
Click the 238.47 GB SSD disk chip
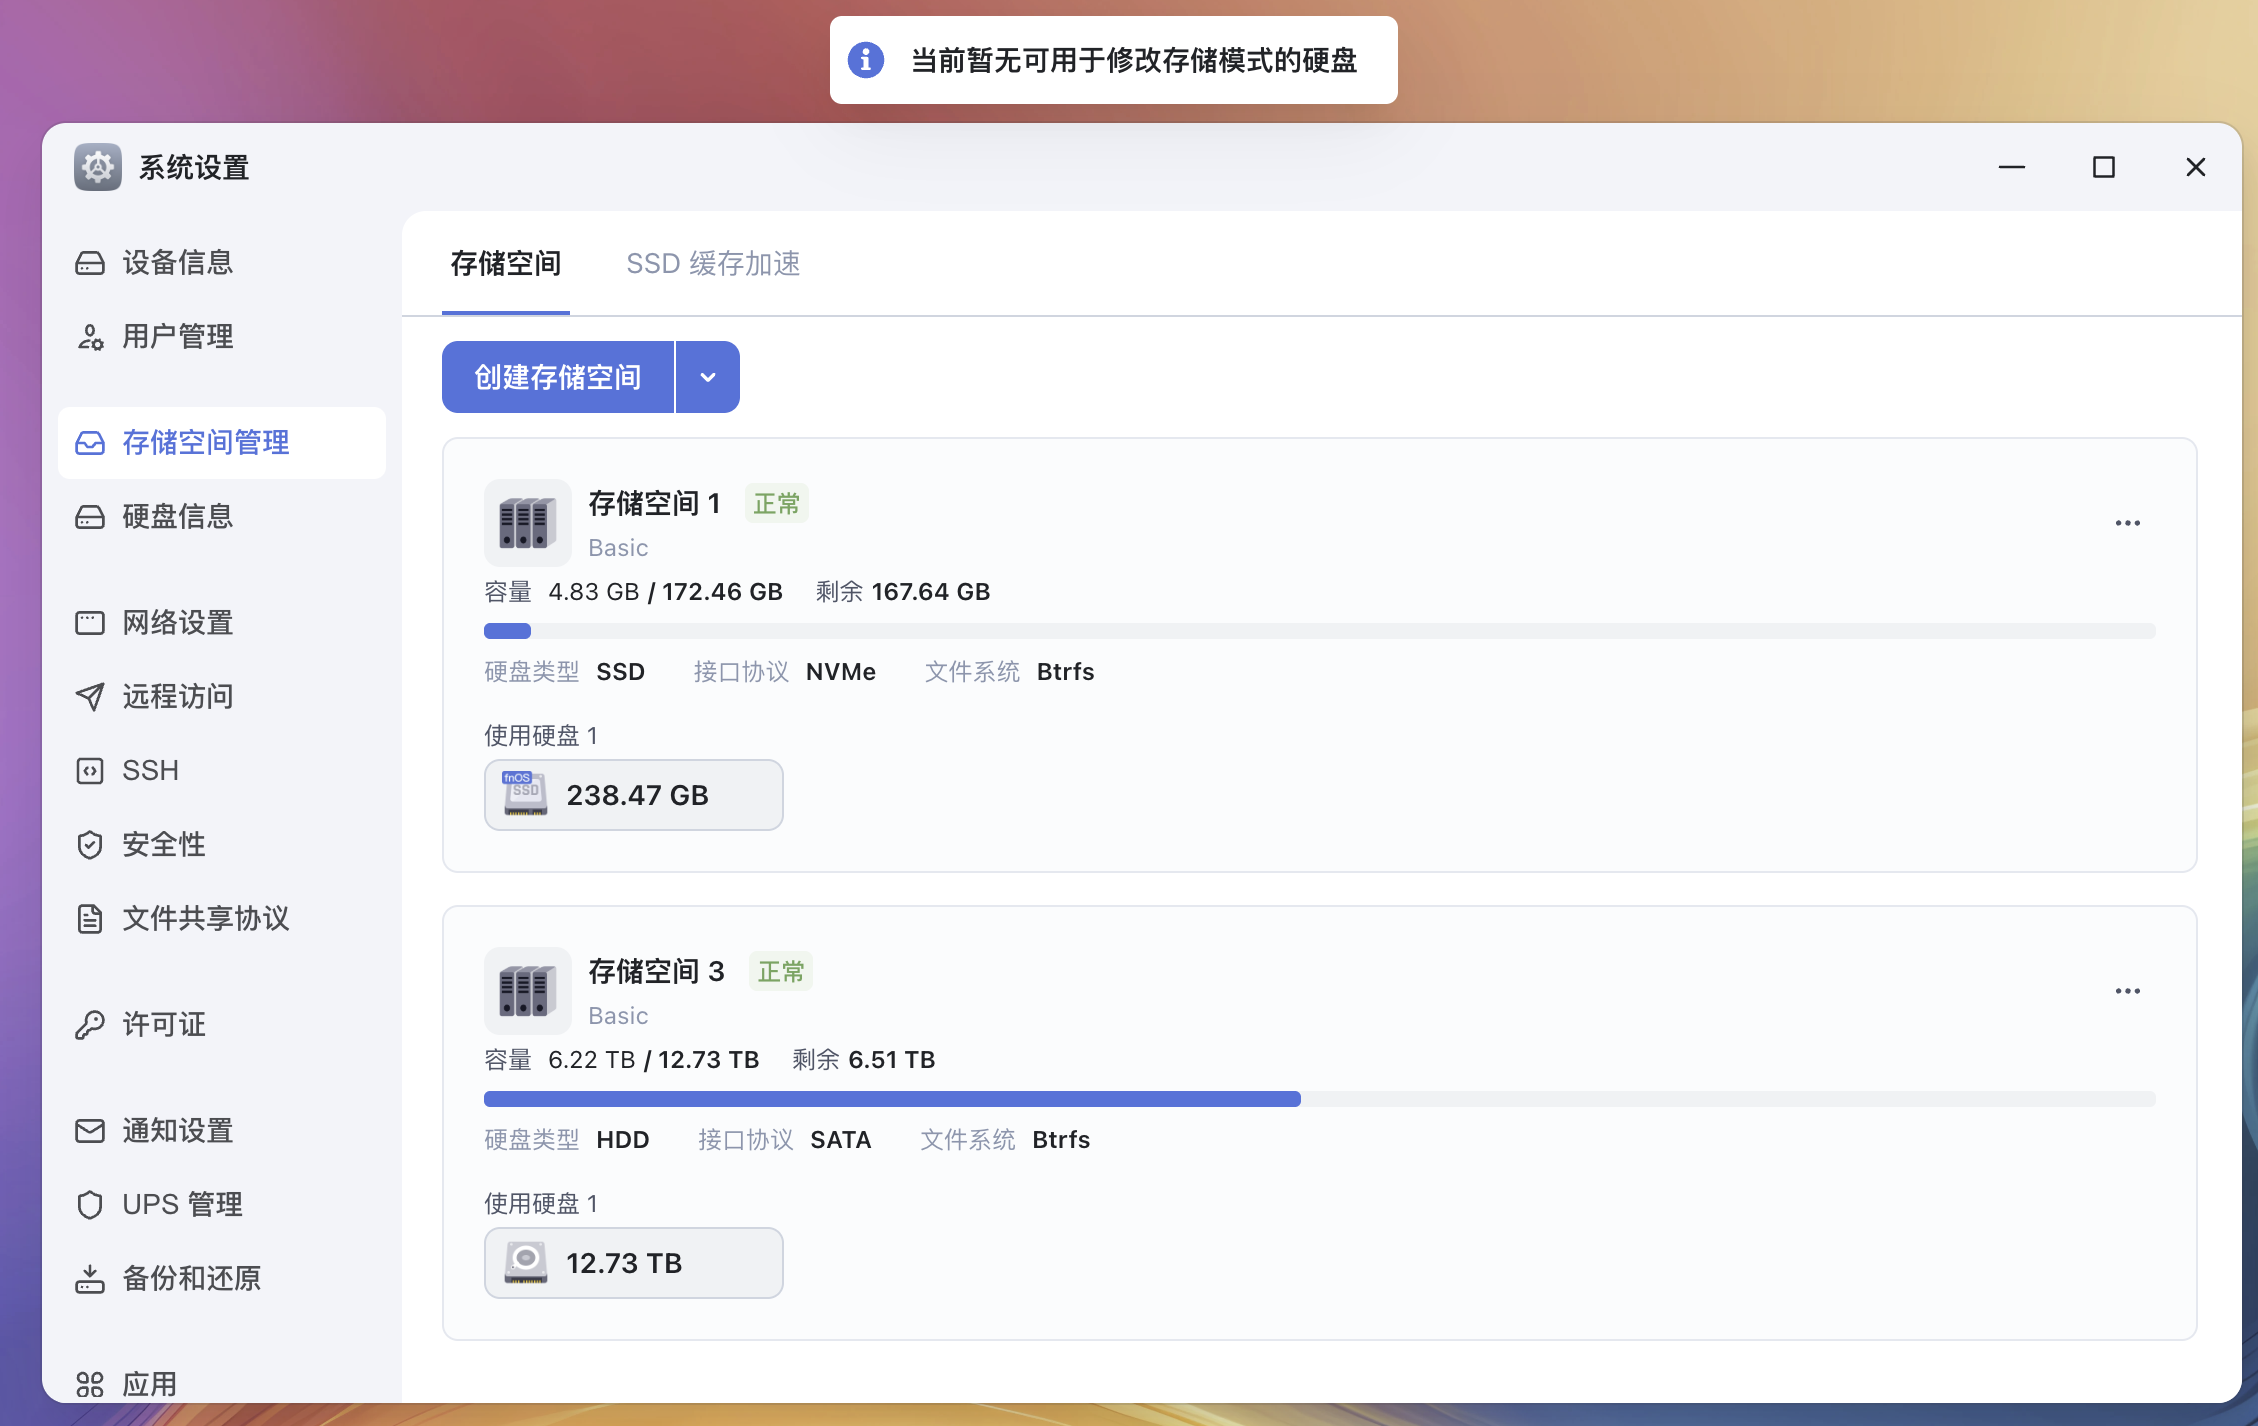(634, 795)
